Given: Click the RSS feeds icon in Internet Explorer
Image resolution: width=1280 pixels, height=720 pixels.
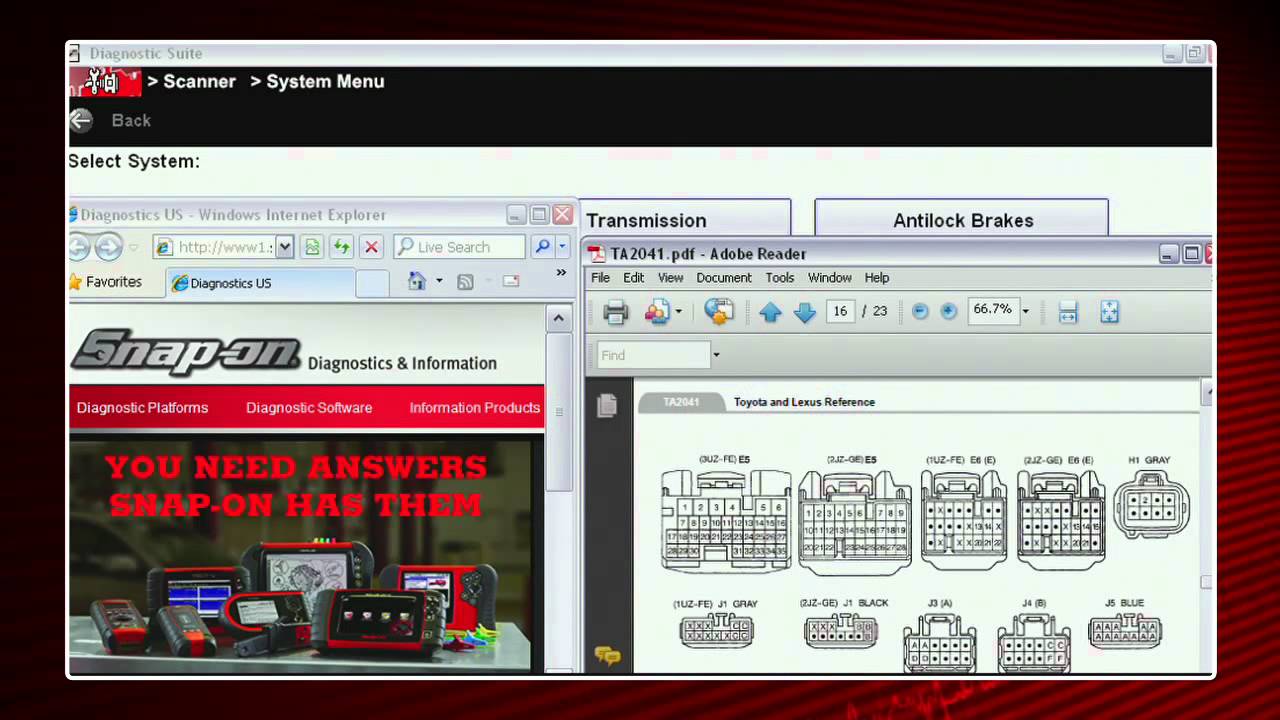Looking at the screenshot, I should tap(465, 282).
